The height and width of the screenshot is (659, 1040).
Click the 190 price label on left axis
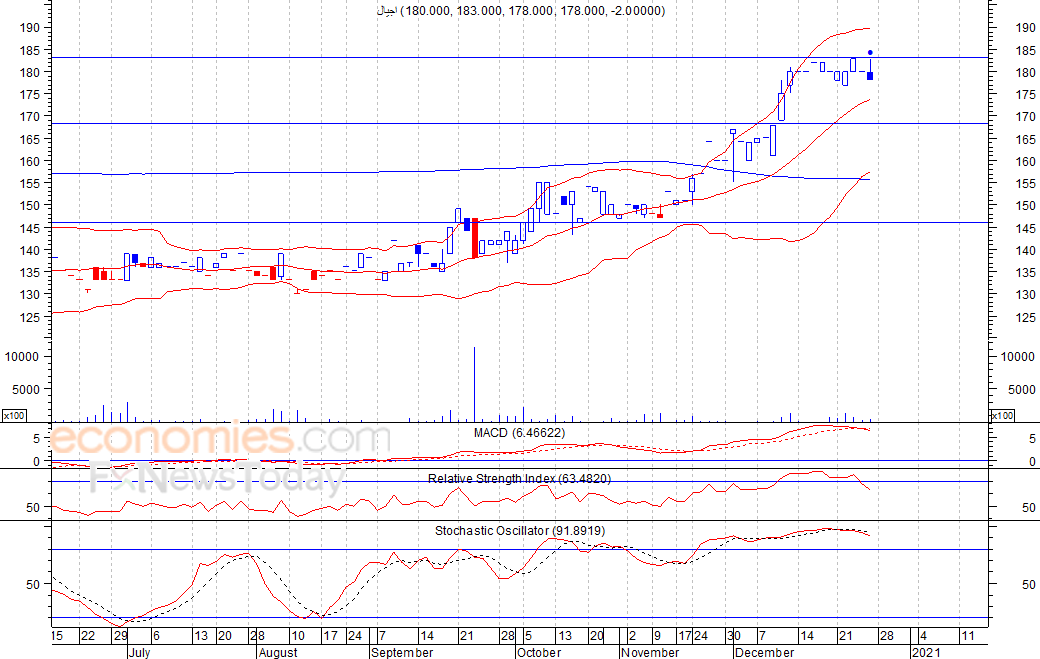[30, 28]
